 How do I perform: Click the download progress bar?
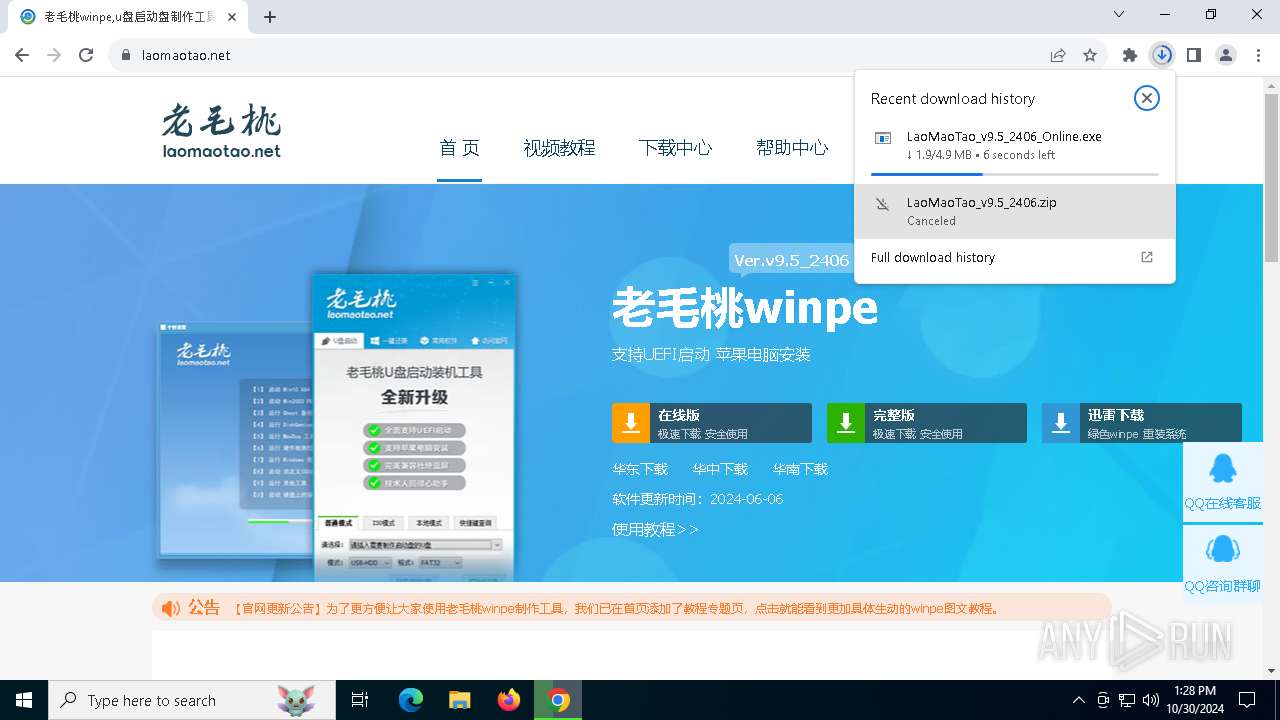point(1014,174)
